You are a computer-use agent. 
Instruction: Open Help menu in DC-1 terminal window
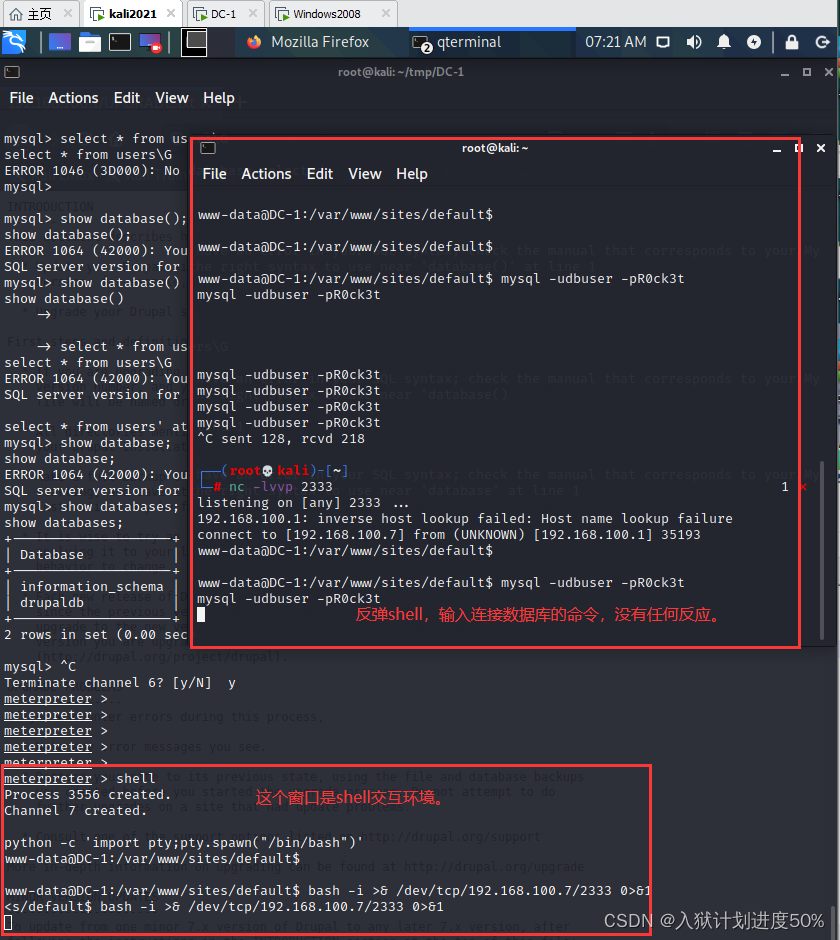(218, 98)
